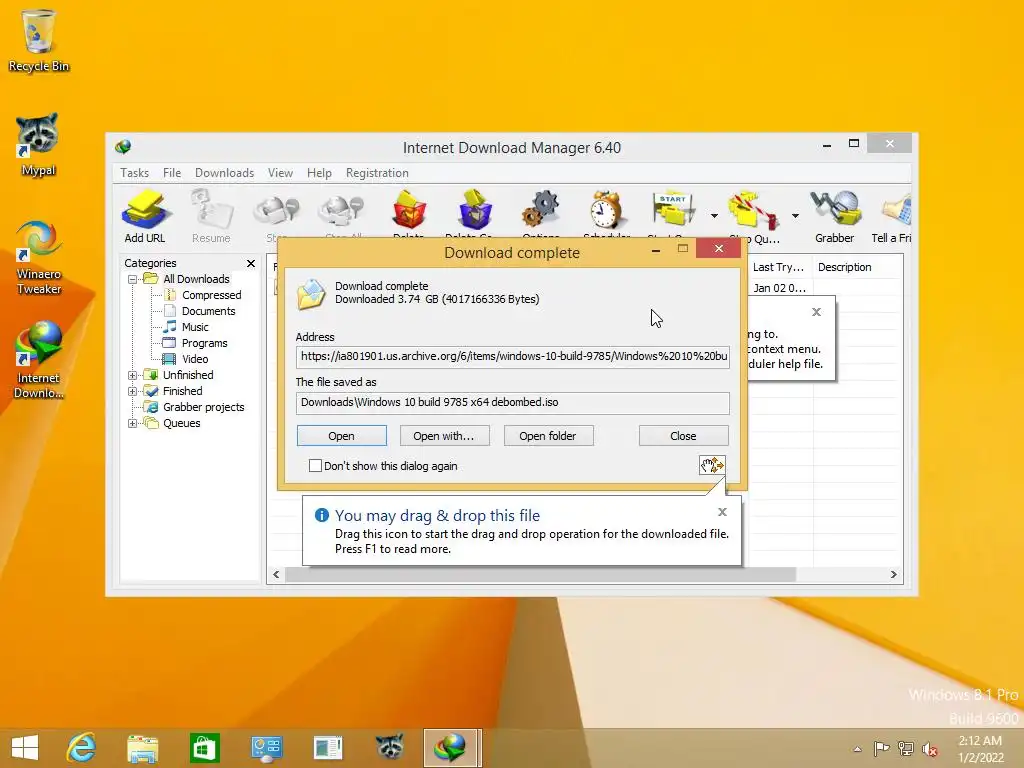Open the Help menu

pyautogui.click(x=319, y=173)
